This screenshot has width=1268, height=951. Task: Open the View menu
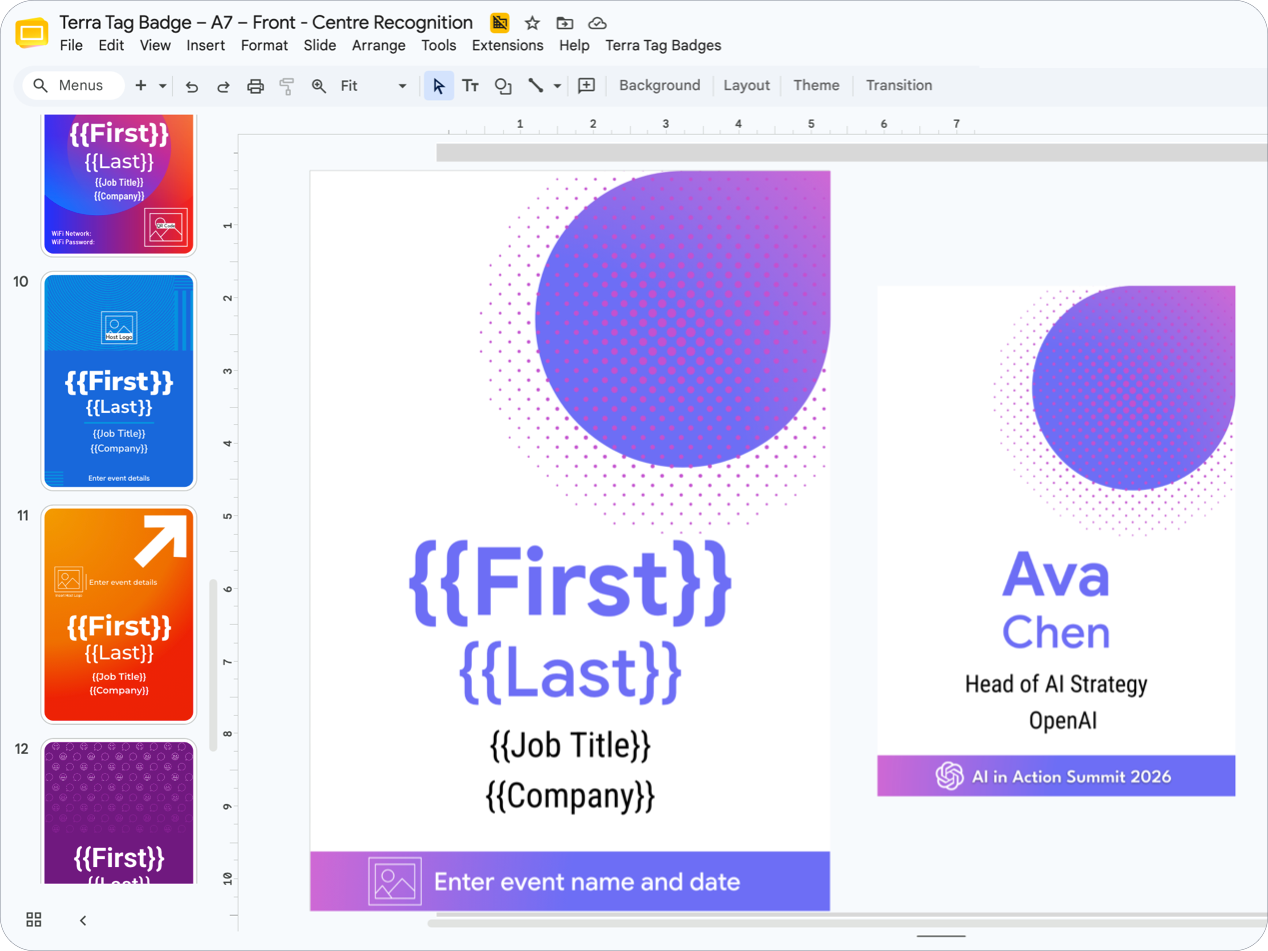(155, 46)
